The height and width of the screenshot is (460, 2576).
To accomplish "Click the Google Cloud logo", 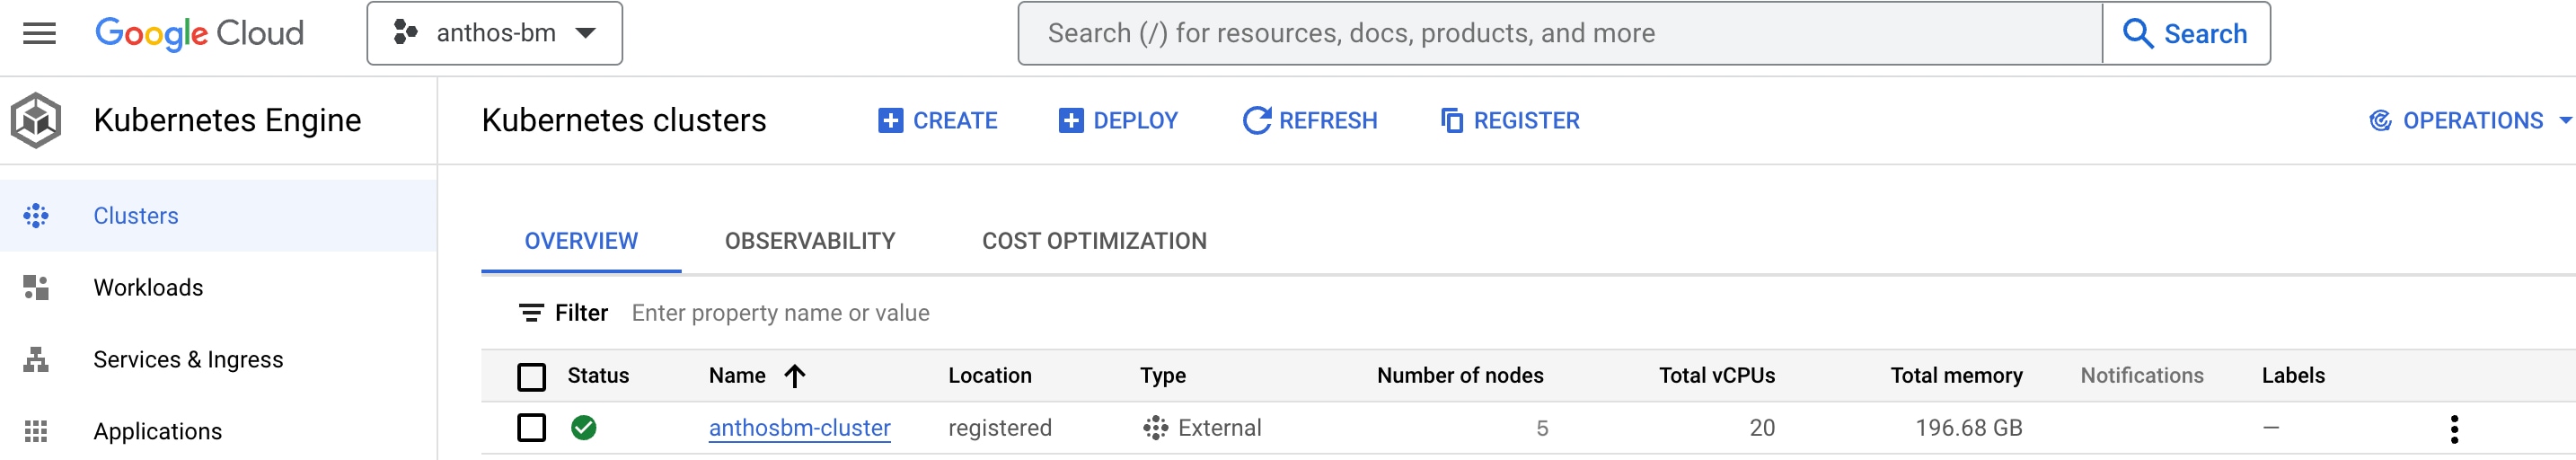I will tap(199, 33).
